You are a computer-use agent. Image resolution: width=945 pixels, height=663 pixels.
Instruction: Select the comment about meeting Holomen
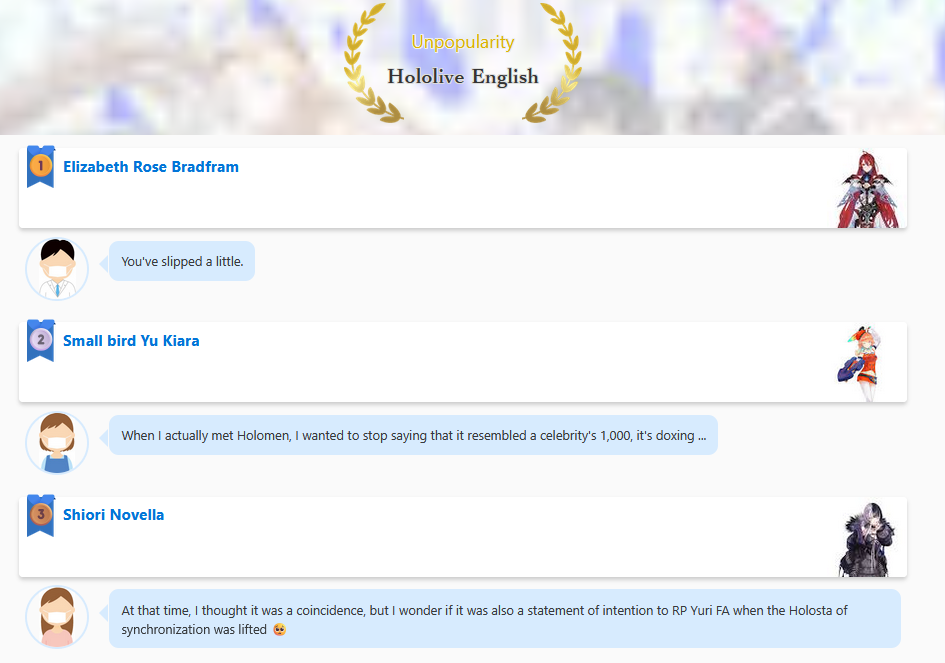pos(413,435)
